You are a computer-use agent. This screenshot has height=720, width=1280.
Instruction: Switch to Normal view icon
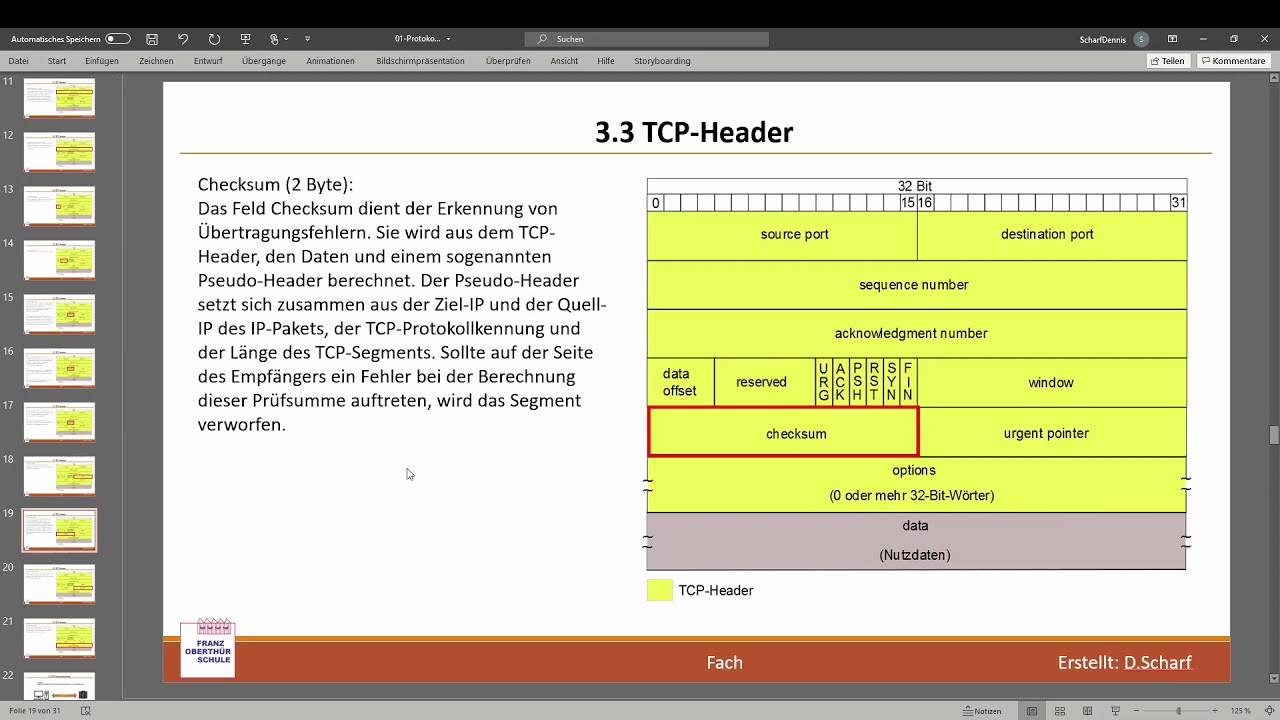1032,711
